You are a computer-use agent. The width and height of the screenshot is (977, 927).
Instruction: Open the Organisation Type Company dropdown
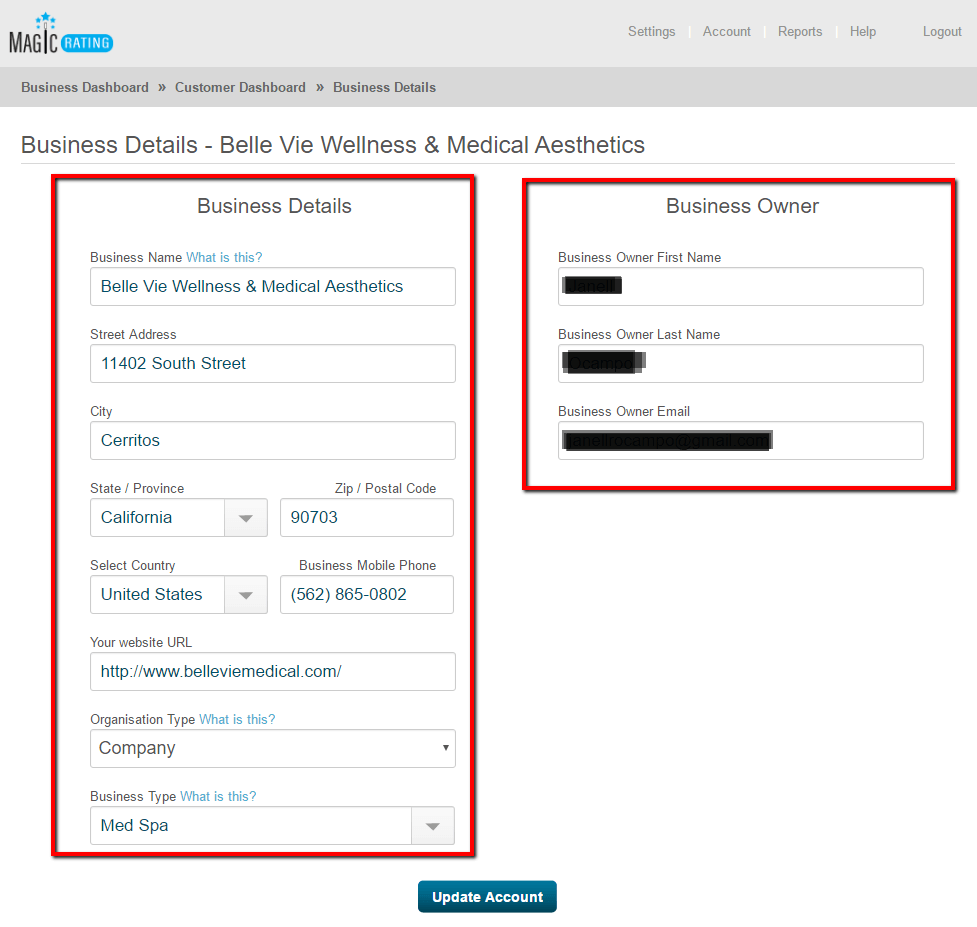tap(273, 749)
